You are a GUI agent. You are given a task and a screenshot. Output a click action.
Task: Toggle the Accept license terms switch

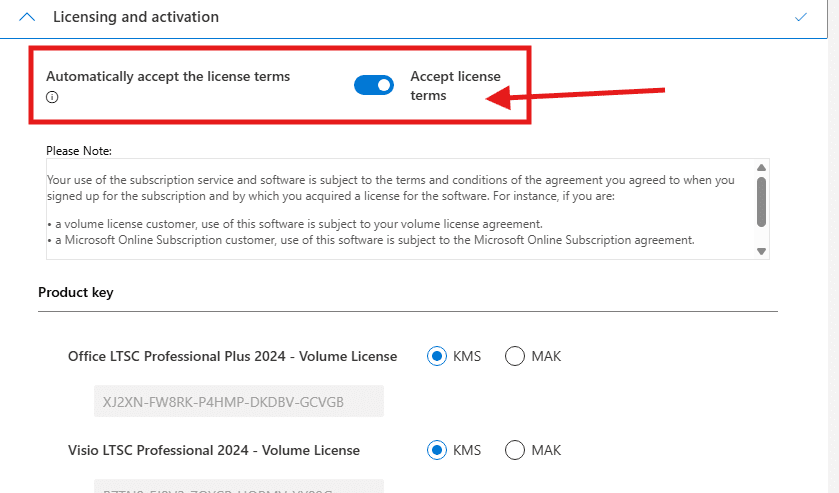point(374,86)
